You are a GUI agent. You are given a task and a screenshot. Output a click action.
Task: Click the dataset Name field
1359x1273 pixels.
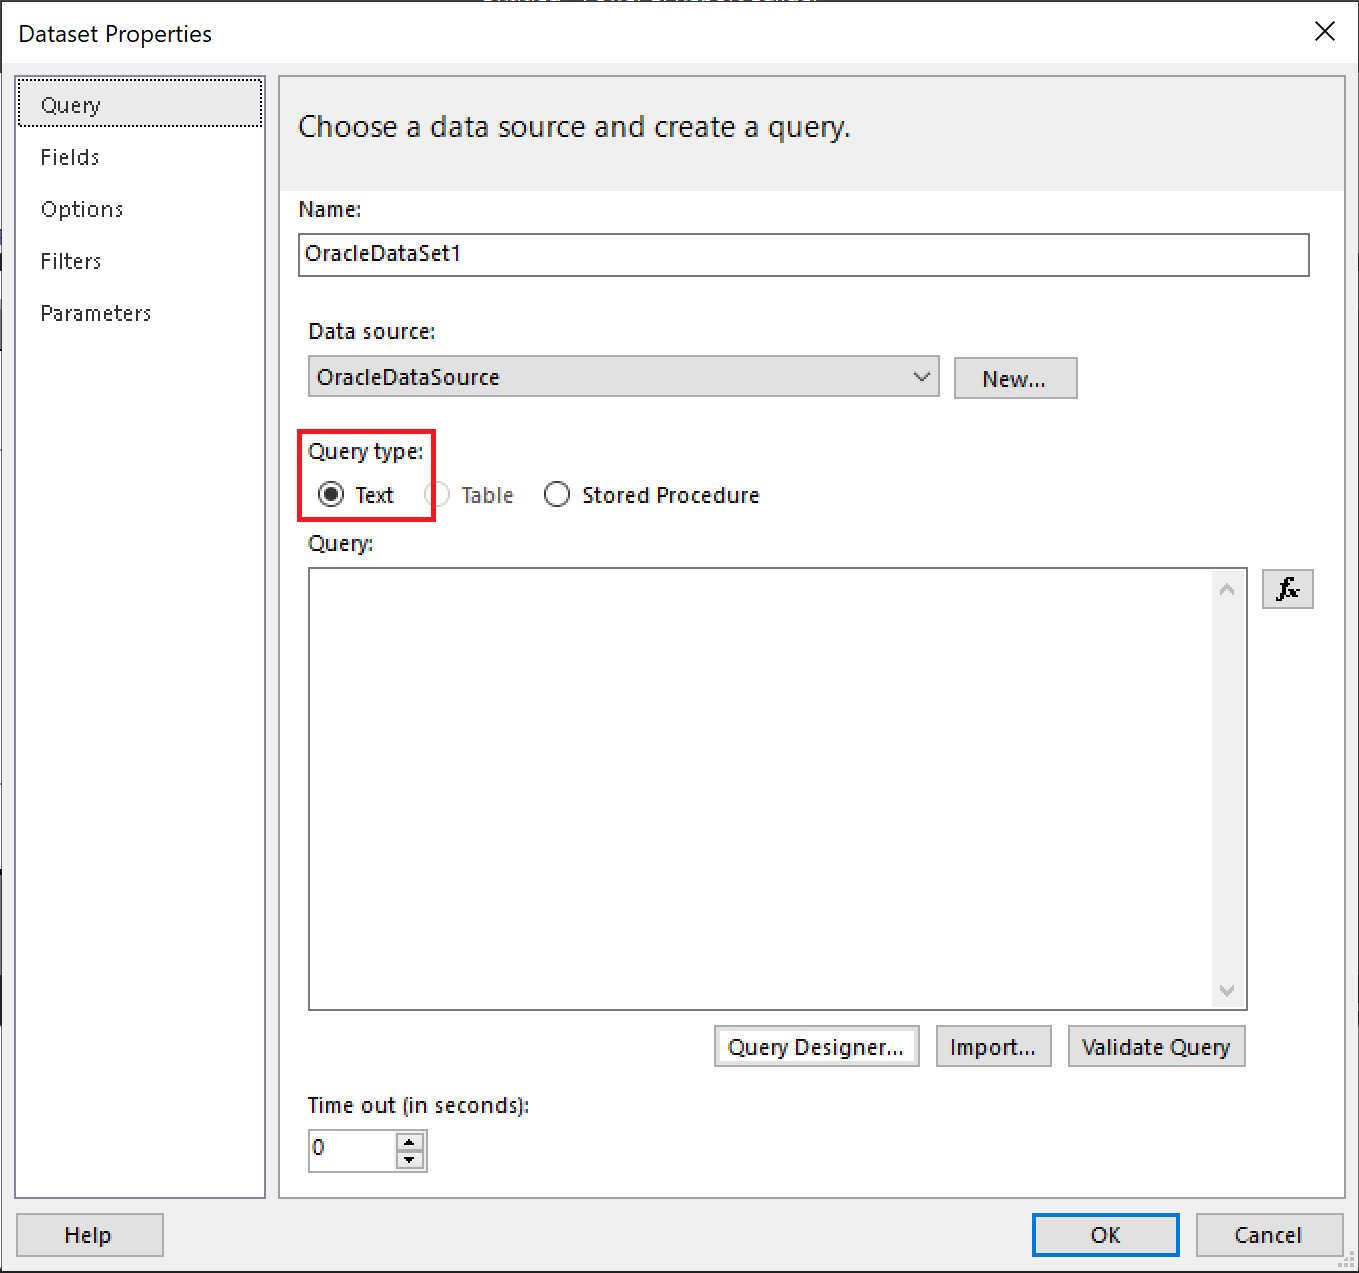click(x=803, y=254)
